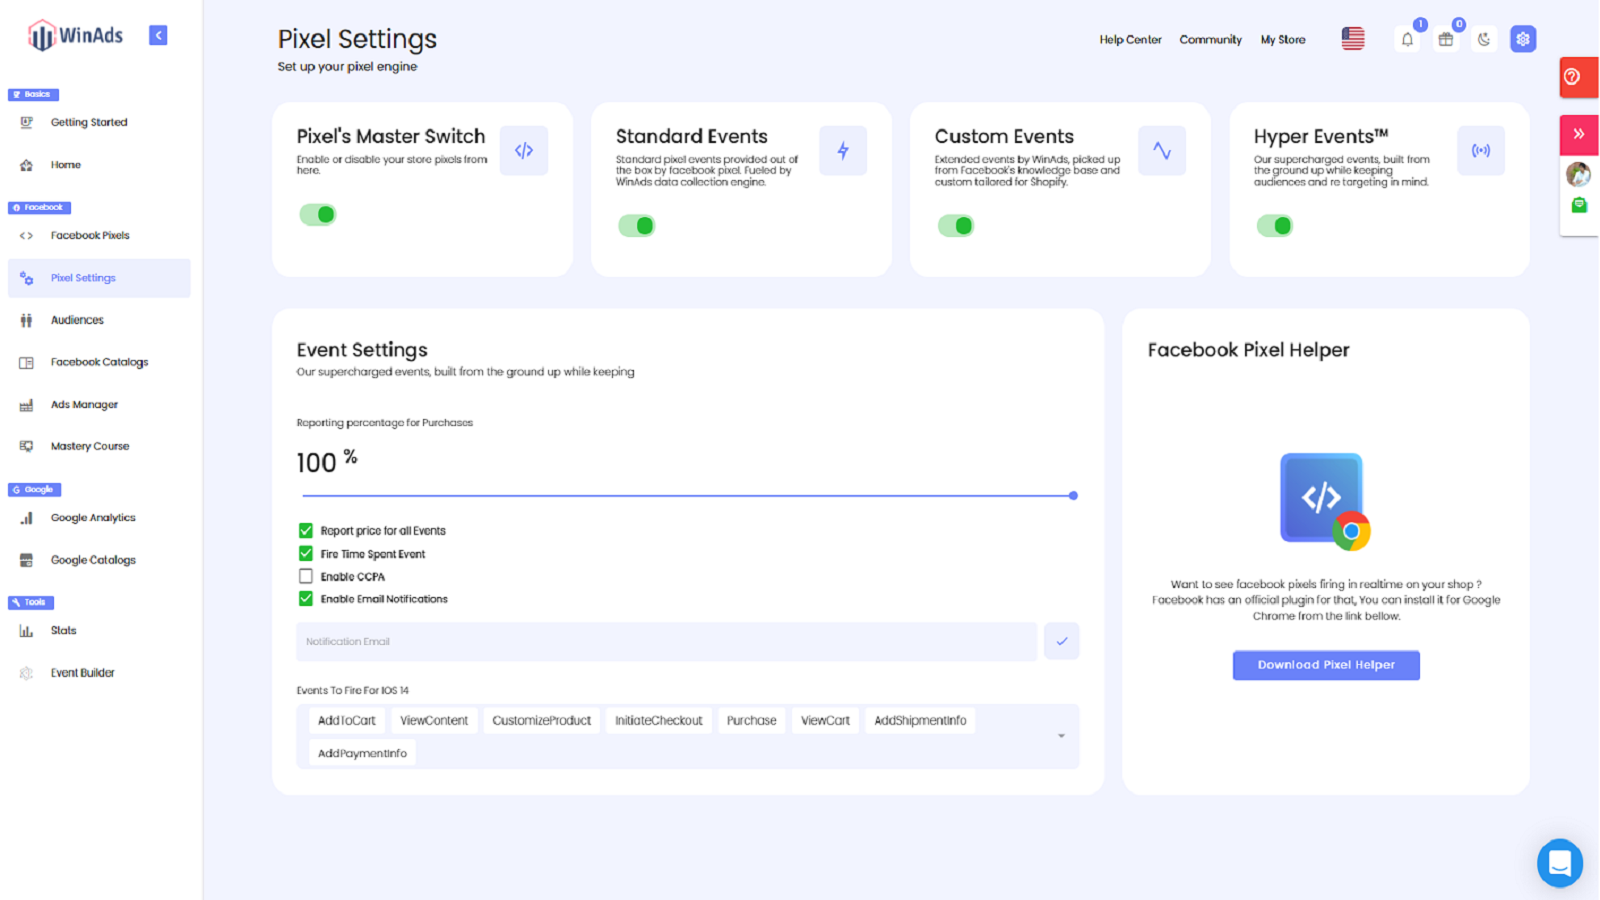Go to Google Analytics in sidebar
1600x900 pixels.
(93, 518)
